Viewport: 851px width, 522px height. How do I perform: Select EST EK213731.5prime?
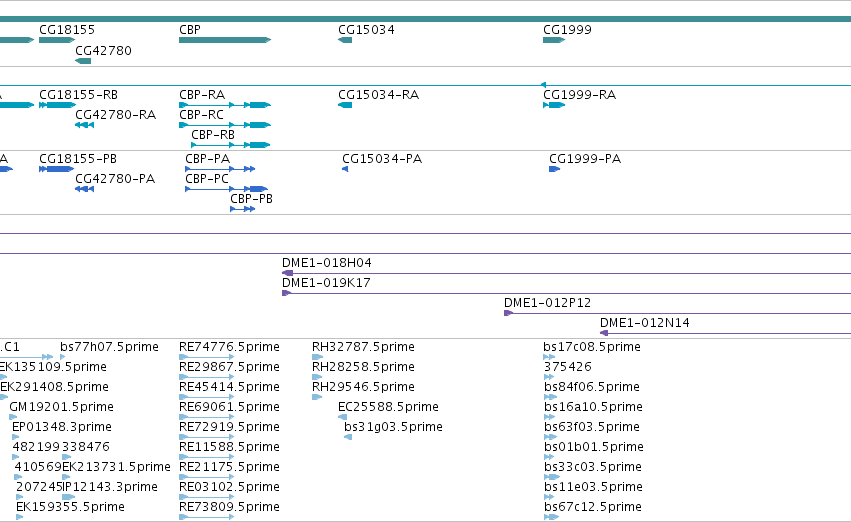[x=116, y=467]
